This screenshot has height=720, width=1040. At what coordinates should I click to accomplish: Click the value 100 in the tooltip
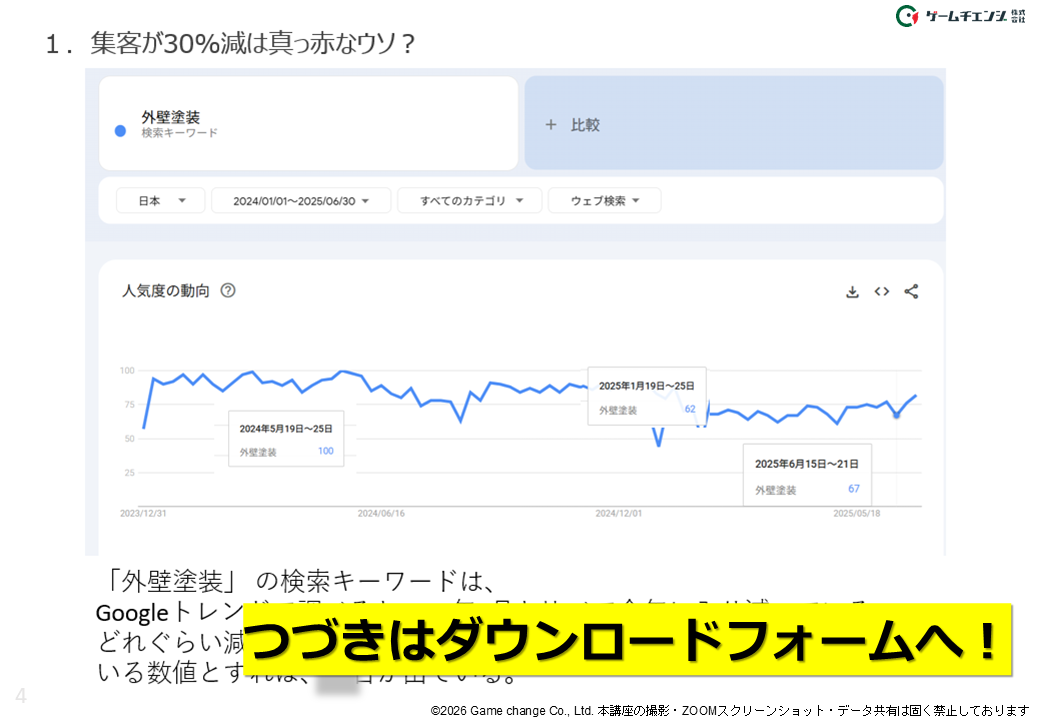[326, 451]
